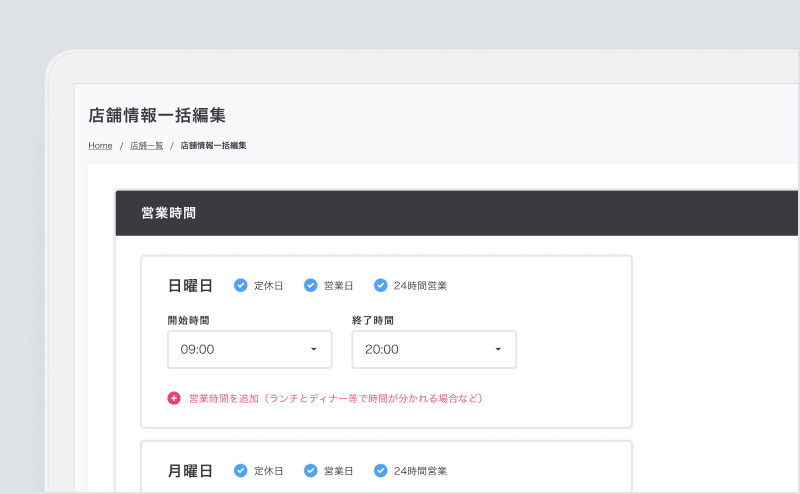Click the 営業時間 section header
The height and width of the screenshot is (494, 800).
coord(457,213)
